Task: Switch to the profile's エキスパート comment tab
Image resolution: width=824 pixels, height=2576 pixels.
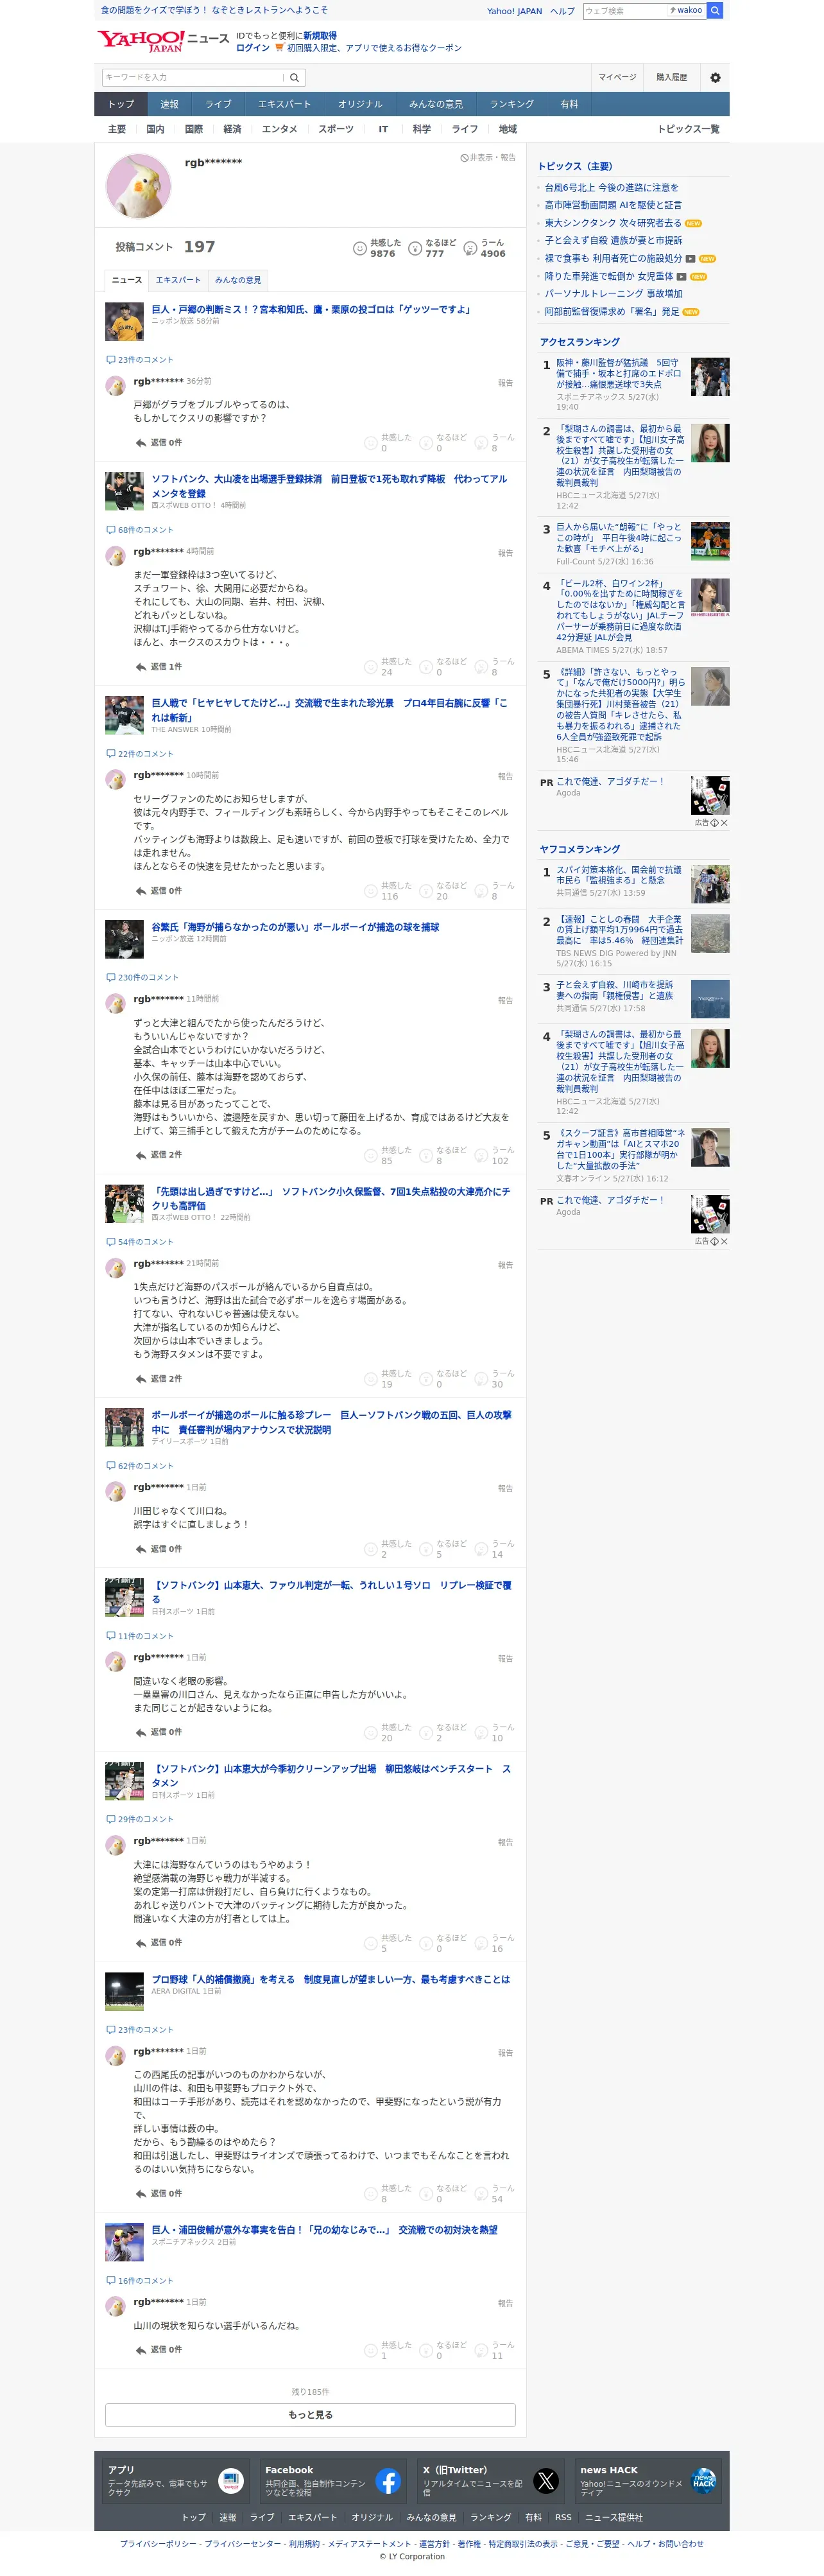Action: pos(178,280)
